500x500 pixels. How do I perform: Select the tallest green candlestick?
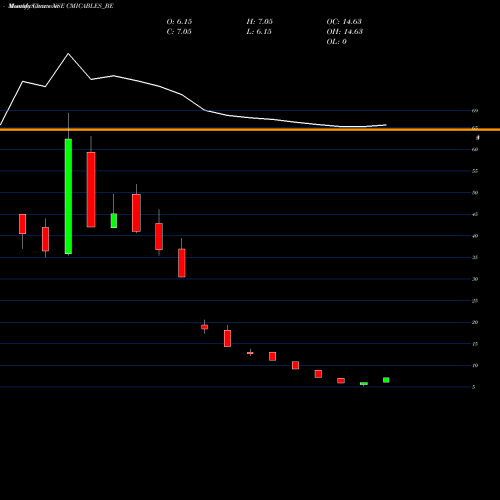(68, 196)
